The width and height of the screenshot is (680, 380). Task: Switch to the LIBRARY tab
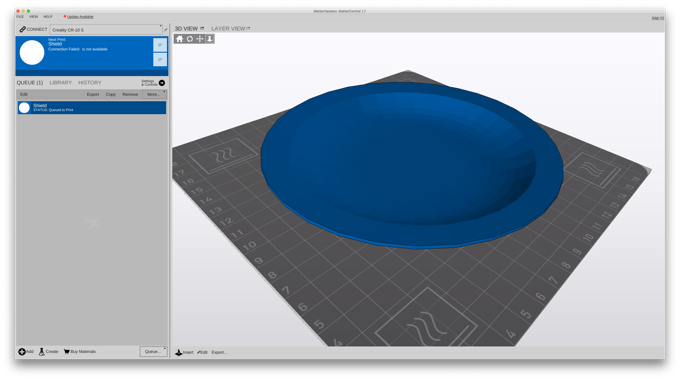(61, 82)
